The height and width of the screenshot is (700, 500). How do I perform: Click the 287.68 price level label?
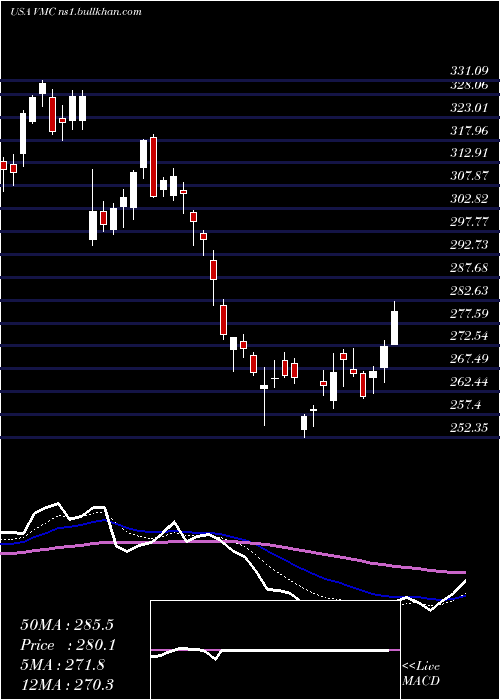469,268
